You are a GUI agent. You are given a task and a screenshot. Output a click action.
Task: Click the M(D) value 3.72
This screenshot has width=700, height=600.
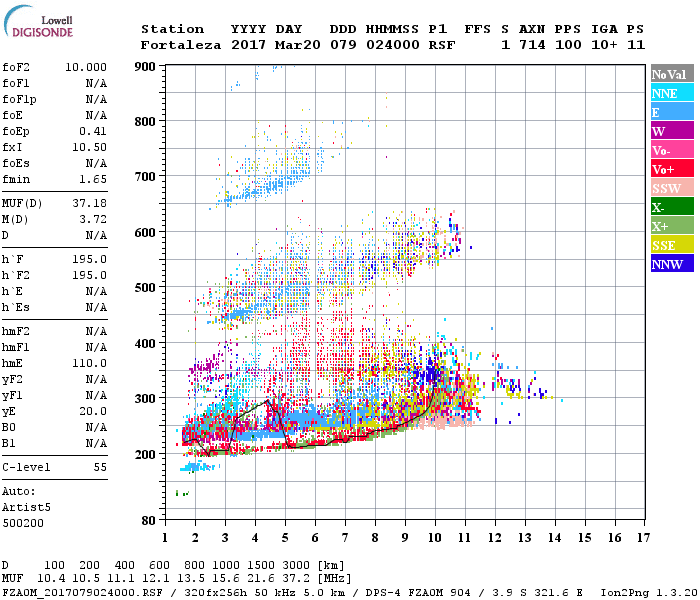coord(93,219)
